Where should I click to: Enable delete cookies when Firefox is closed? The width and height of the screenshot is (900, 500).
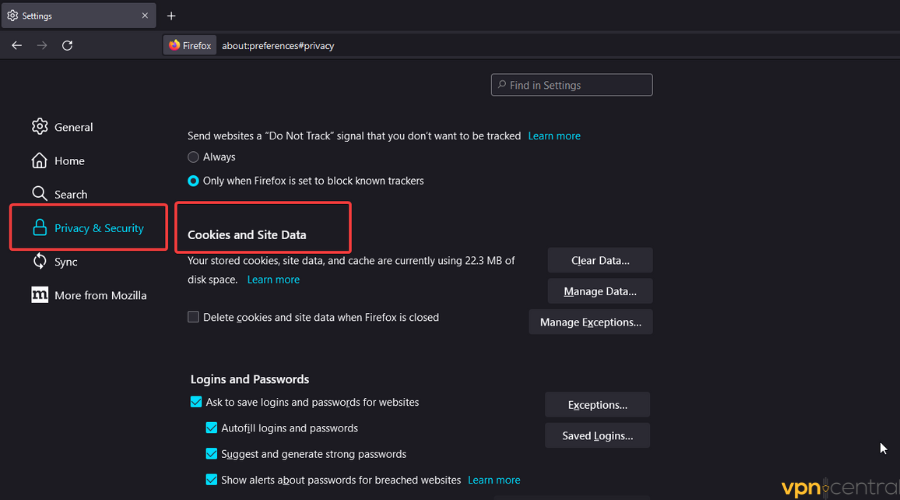[194, 317]
